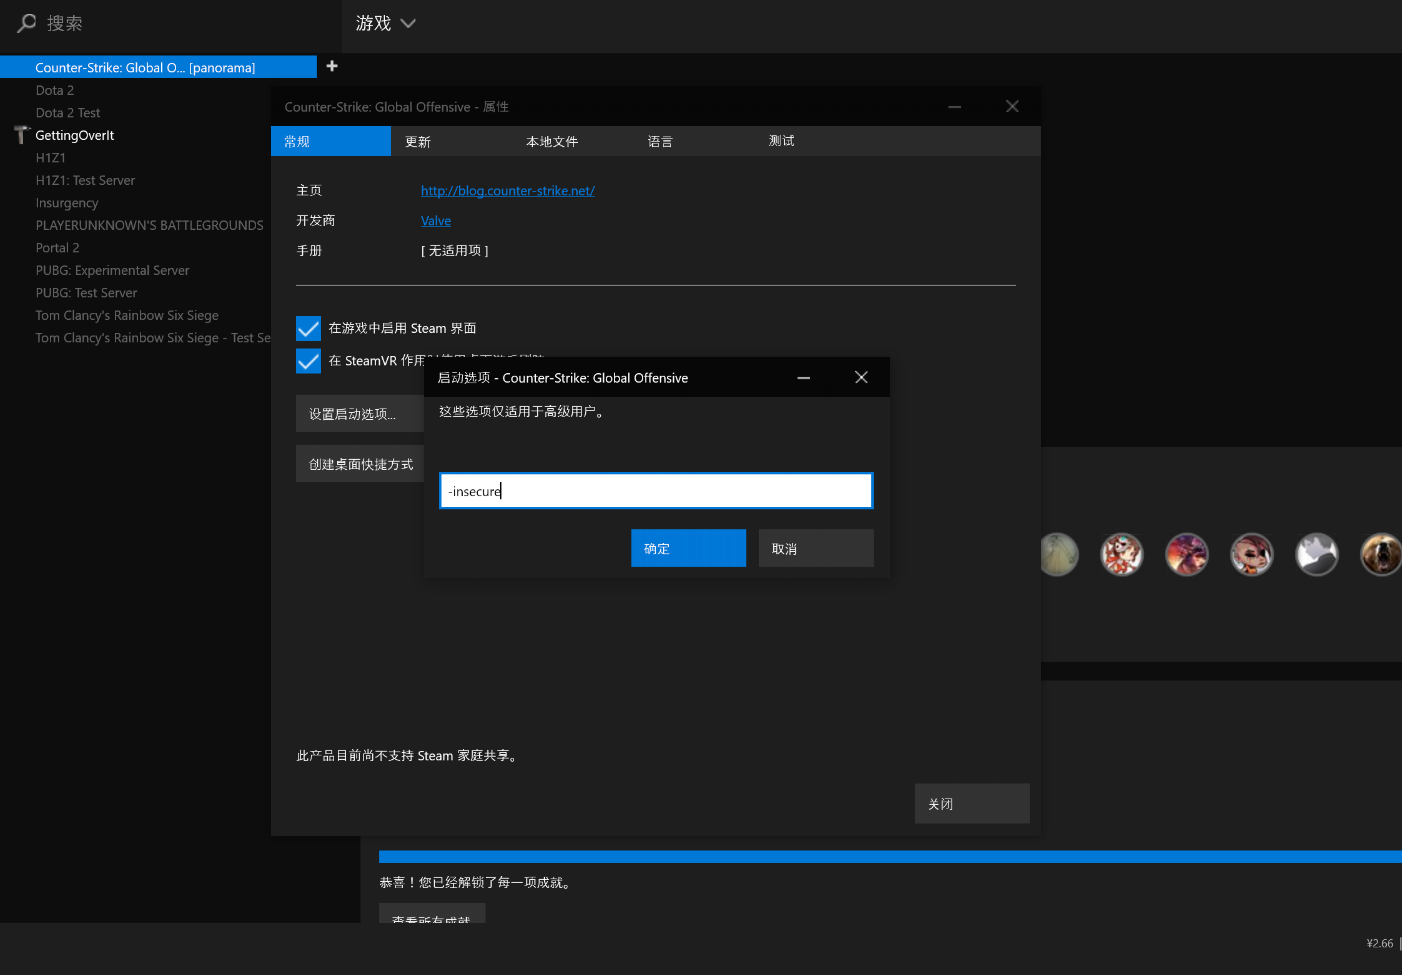Select Dota 2 in library list
The image size is (1402, 975).
coord(55,90)
